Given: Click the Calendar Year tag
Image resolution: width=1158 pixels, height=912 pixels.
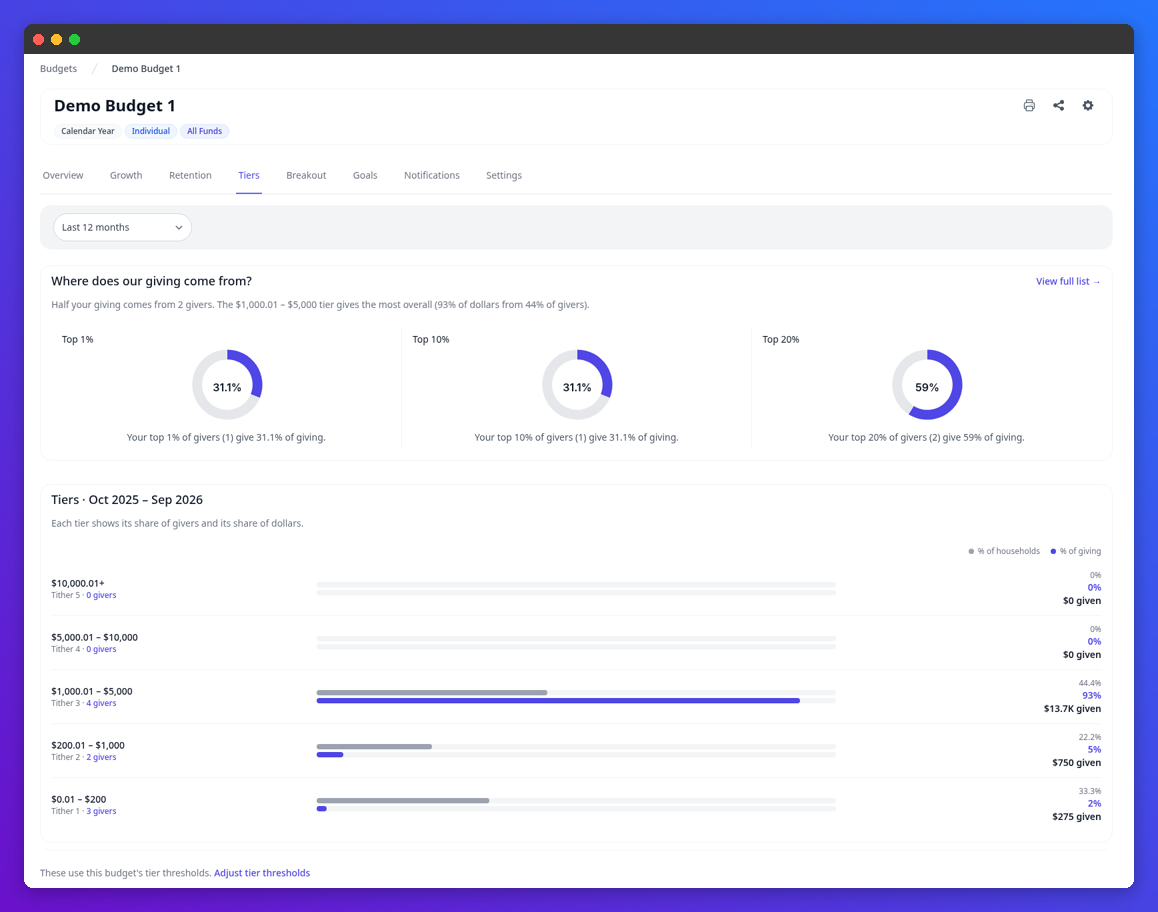Looking at the screenshot, I should pyautogui.click(x=88, y=131).
